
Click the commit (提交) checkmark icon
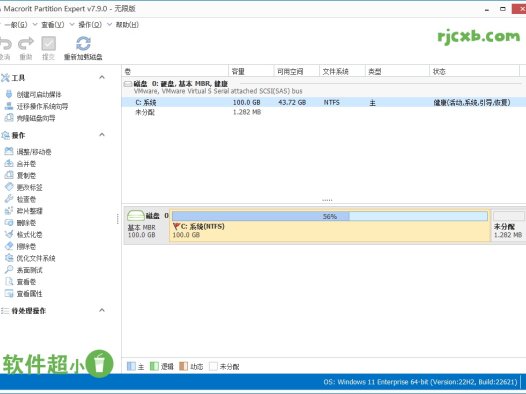(48, 44)
